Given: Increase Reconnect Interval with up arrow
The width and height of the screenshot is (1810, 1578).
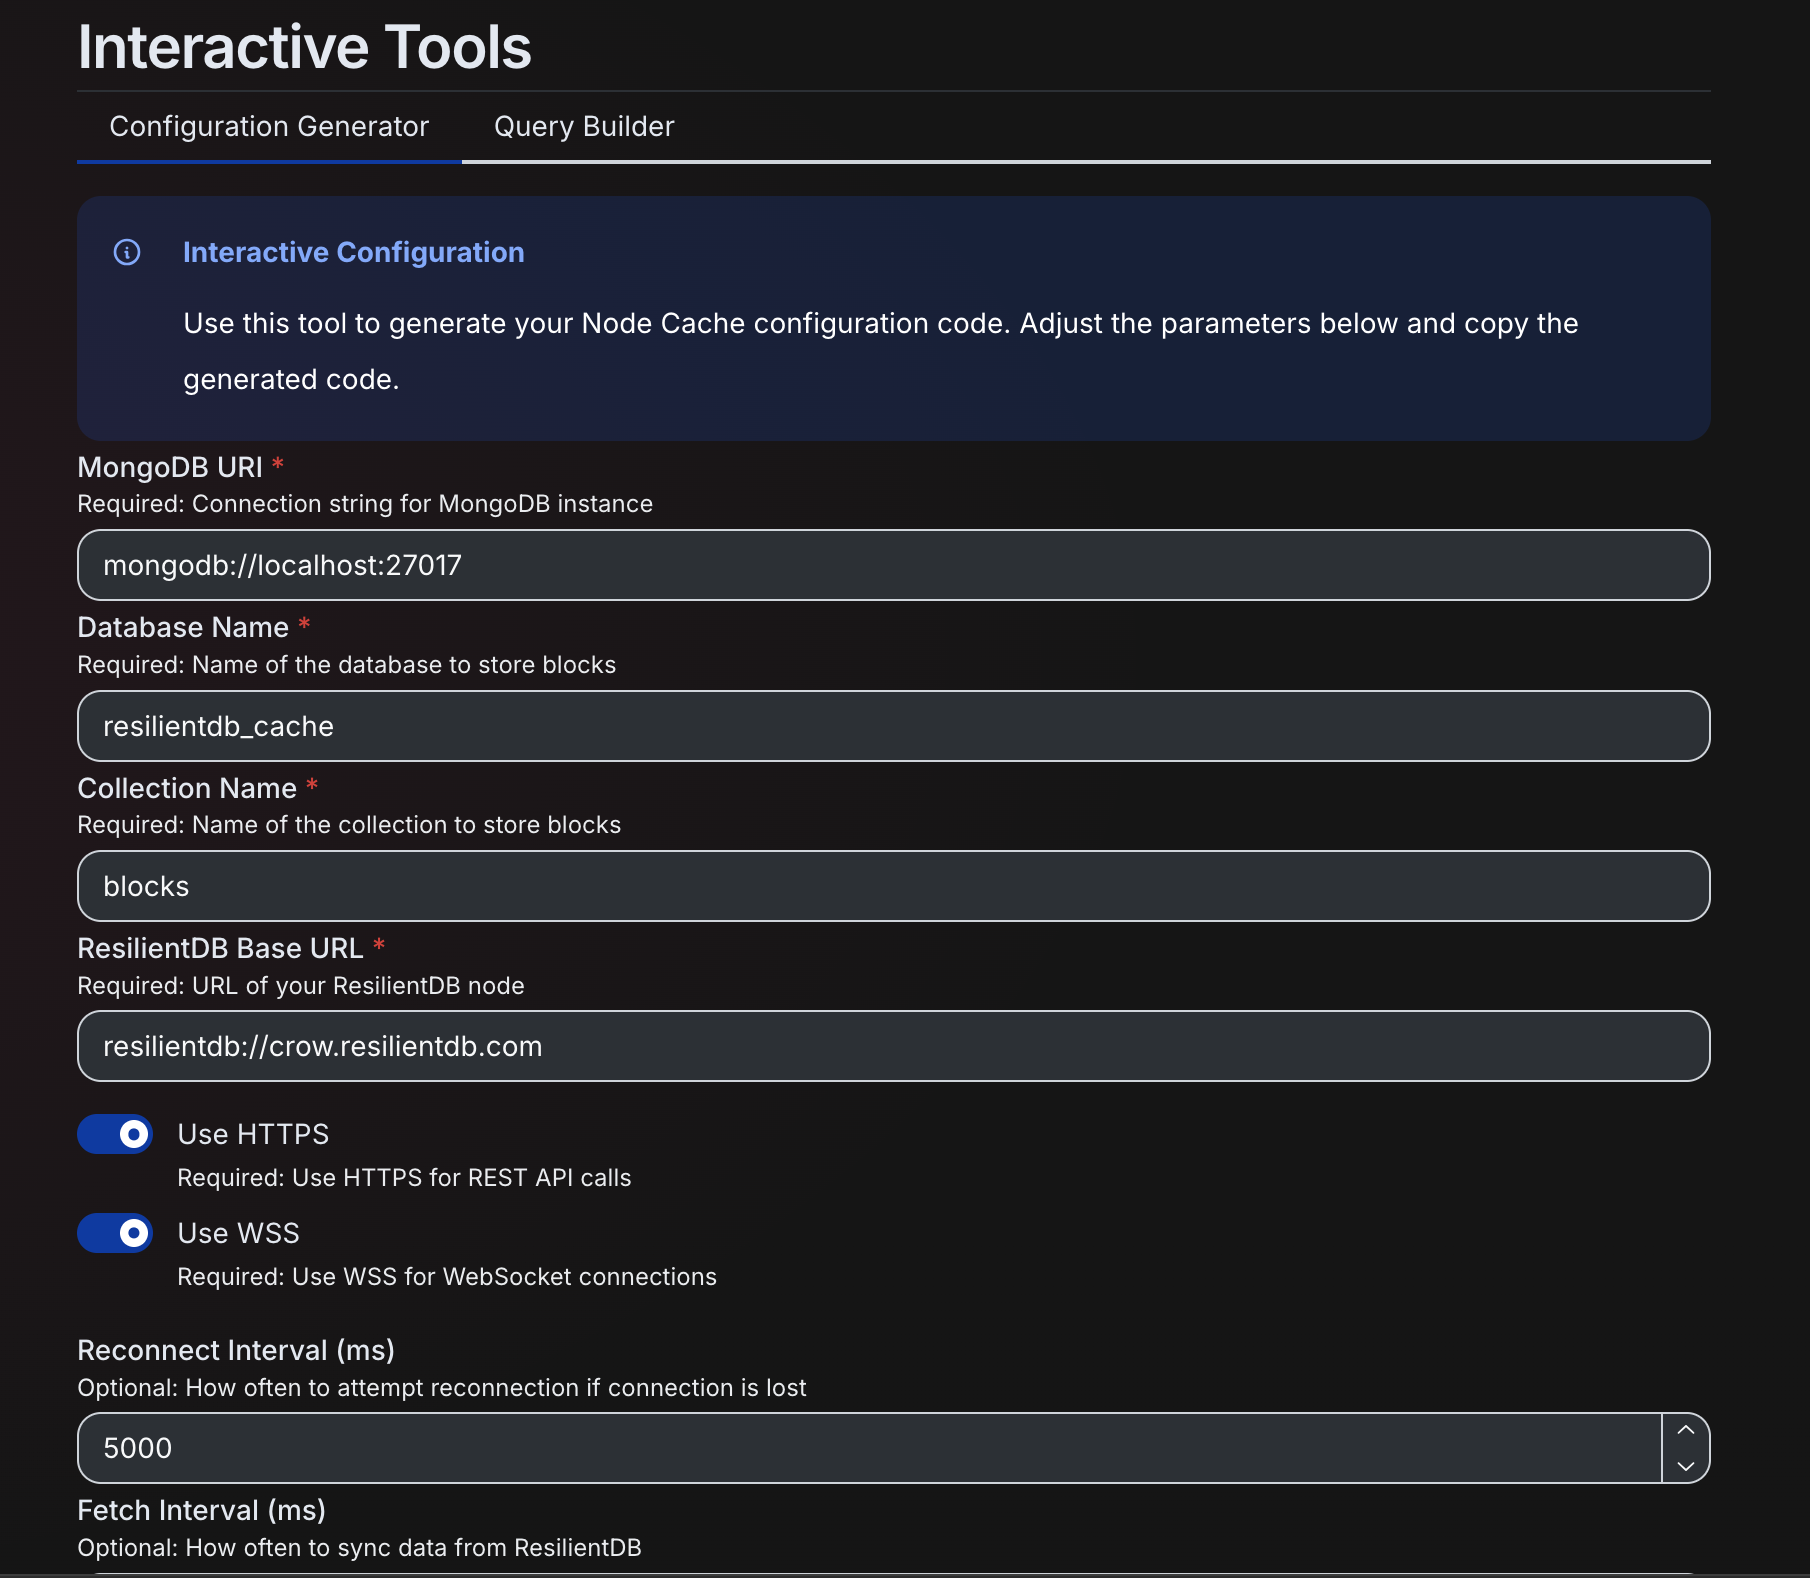Looking at the screenshot, I should point(1686,1430).
